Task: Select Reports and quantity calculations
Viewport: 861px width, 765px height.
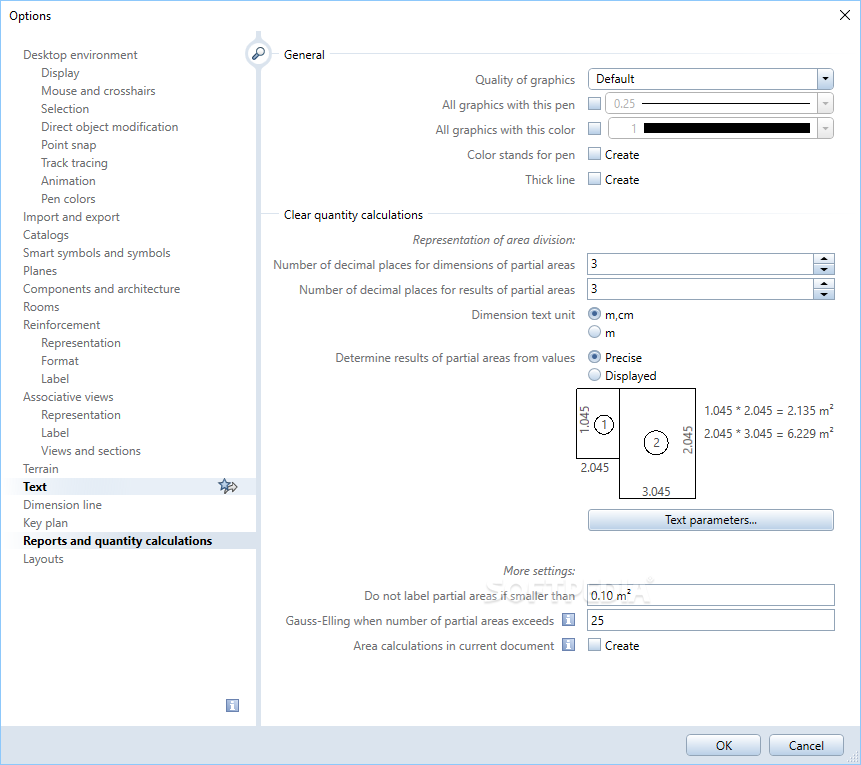Action: (x=118, y=541)
